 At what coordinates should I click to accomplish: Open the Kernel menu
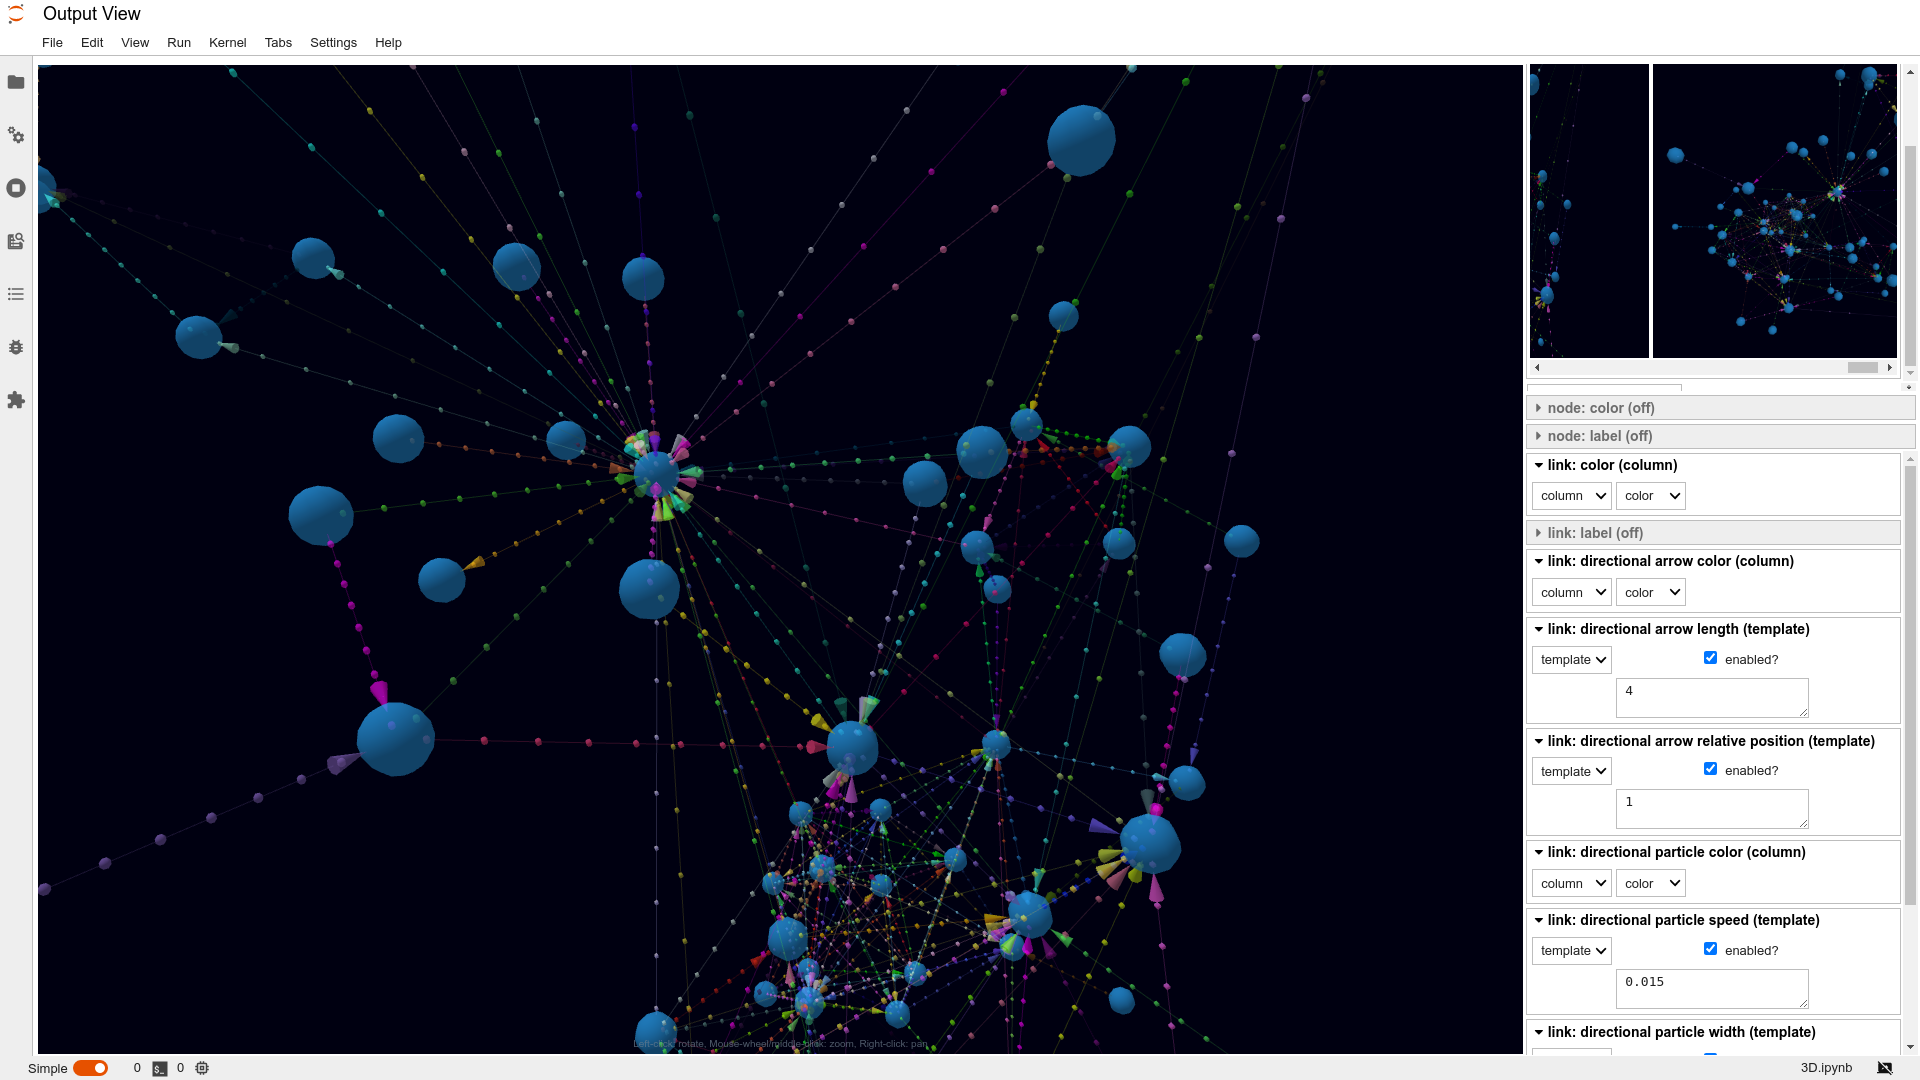click(x=227, y=42)
